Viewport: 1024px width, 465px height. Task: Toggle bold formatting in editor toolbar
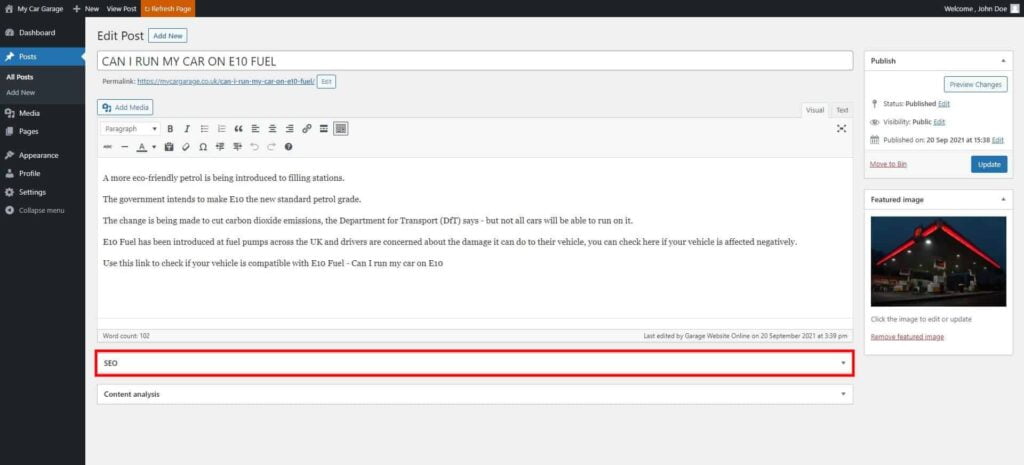(x=170, y=129)
